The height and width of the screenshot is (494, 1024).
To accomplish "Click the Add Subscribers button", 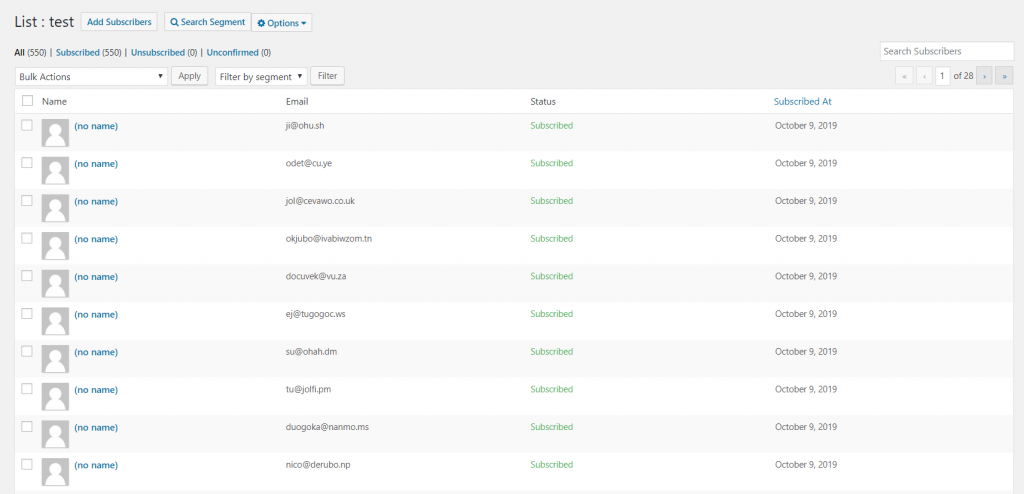I will coord(120,22).
